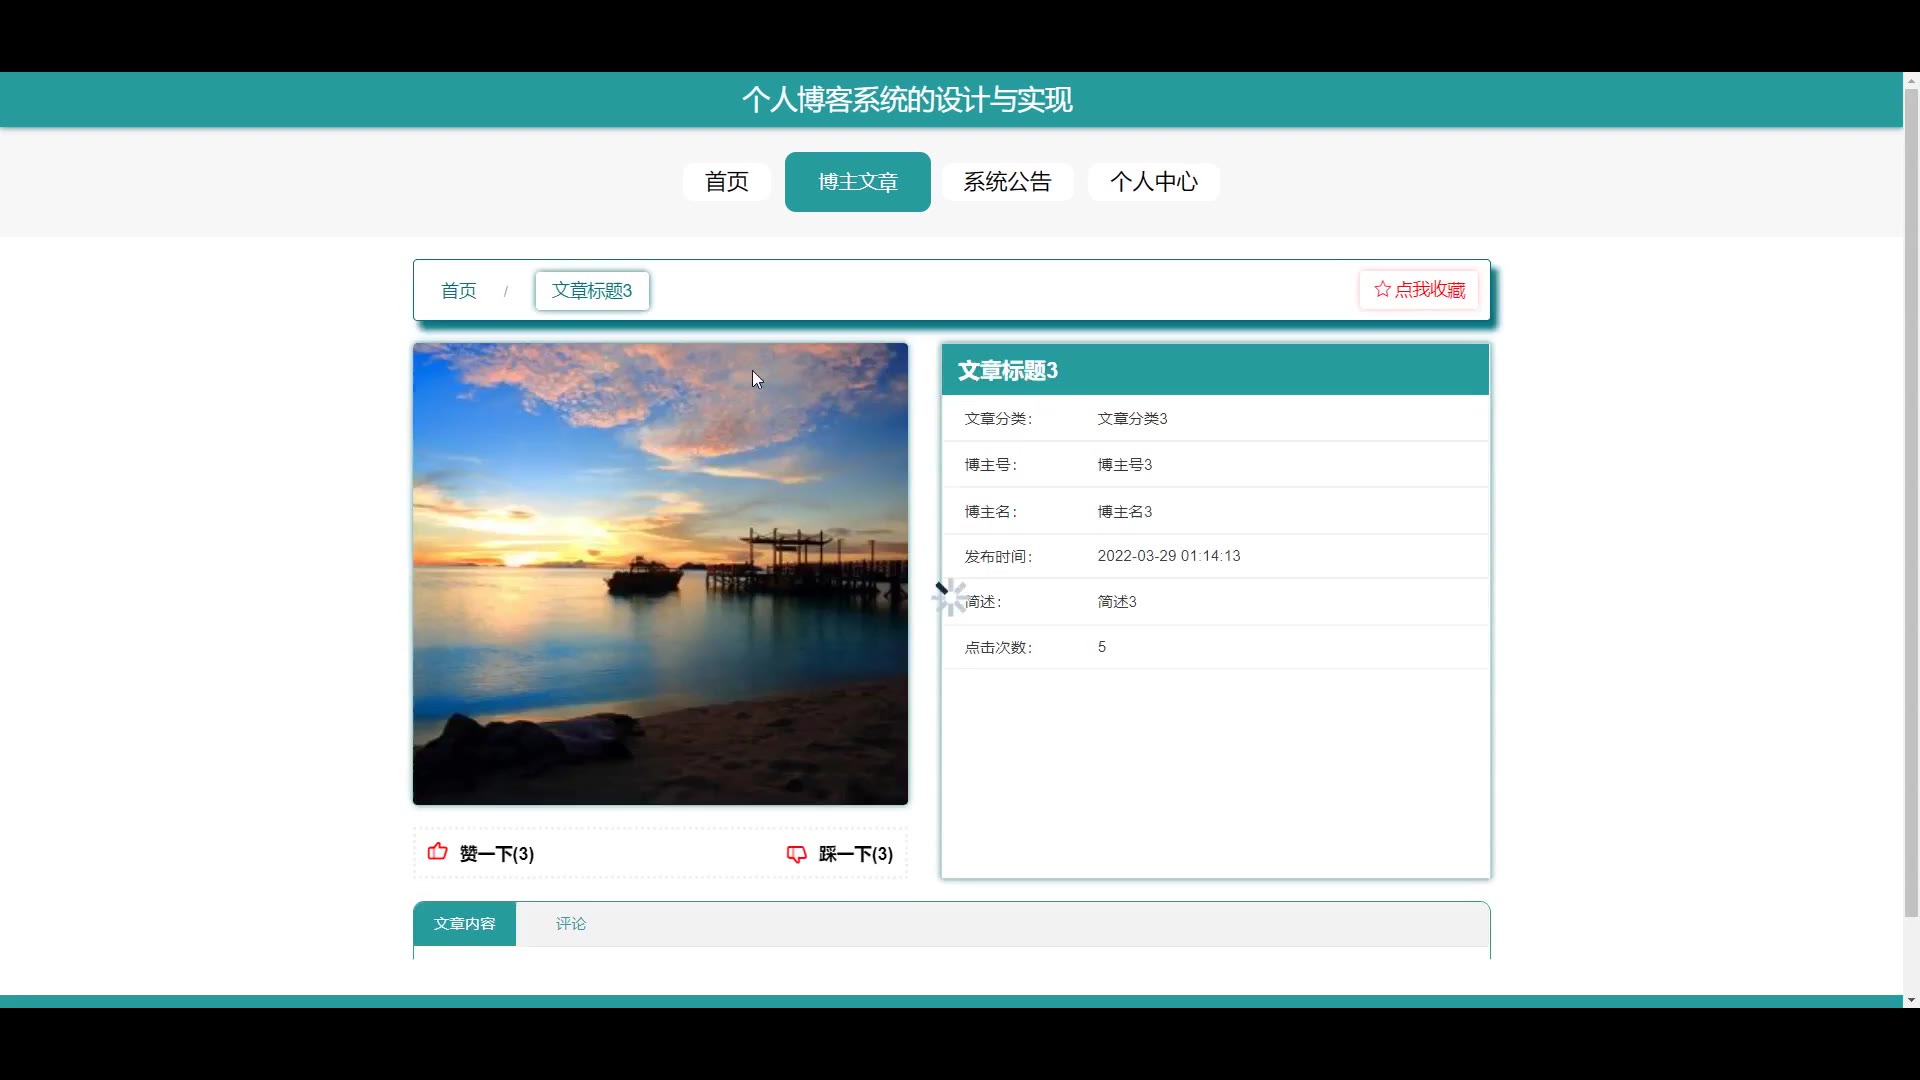
Task: Click the 首页 breadcrumb link
Action: point(459,291)
